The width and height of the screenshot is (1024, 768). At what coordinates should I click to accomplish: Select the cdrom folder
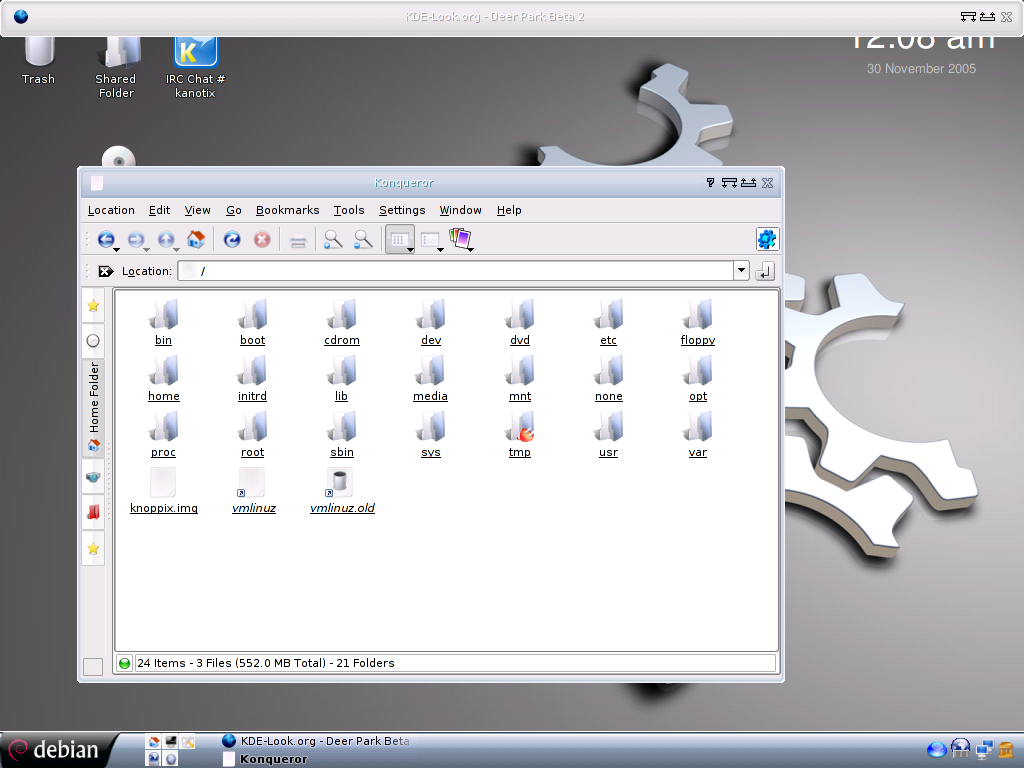pos(342,323)
